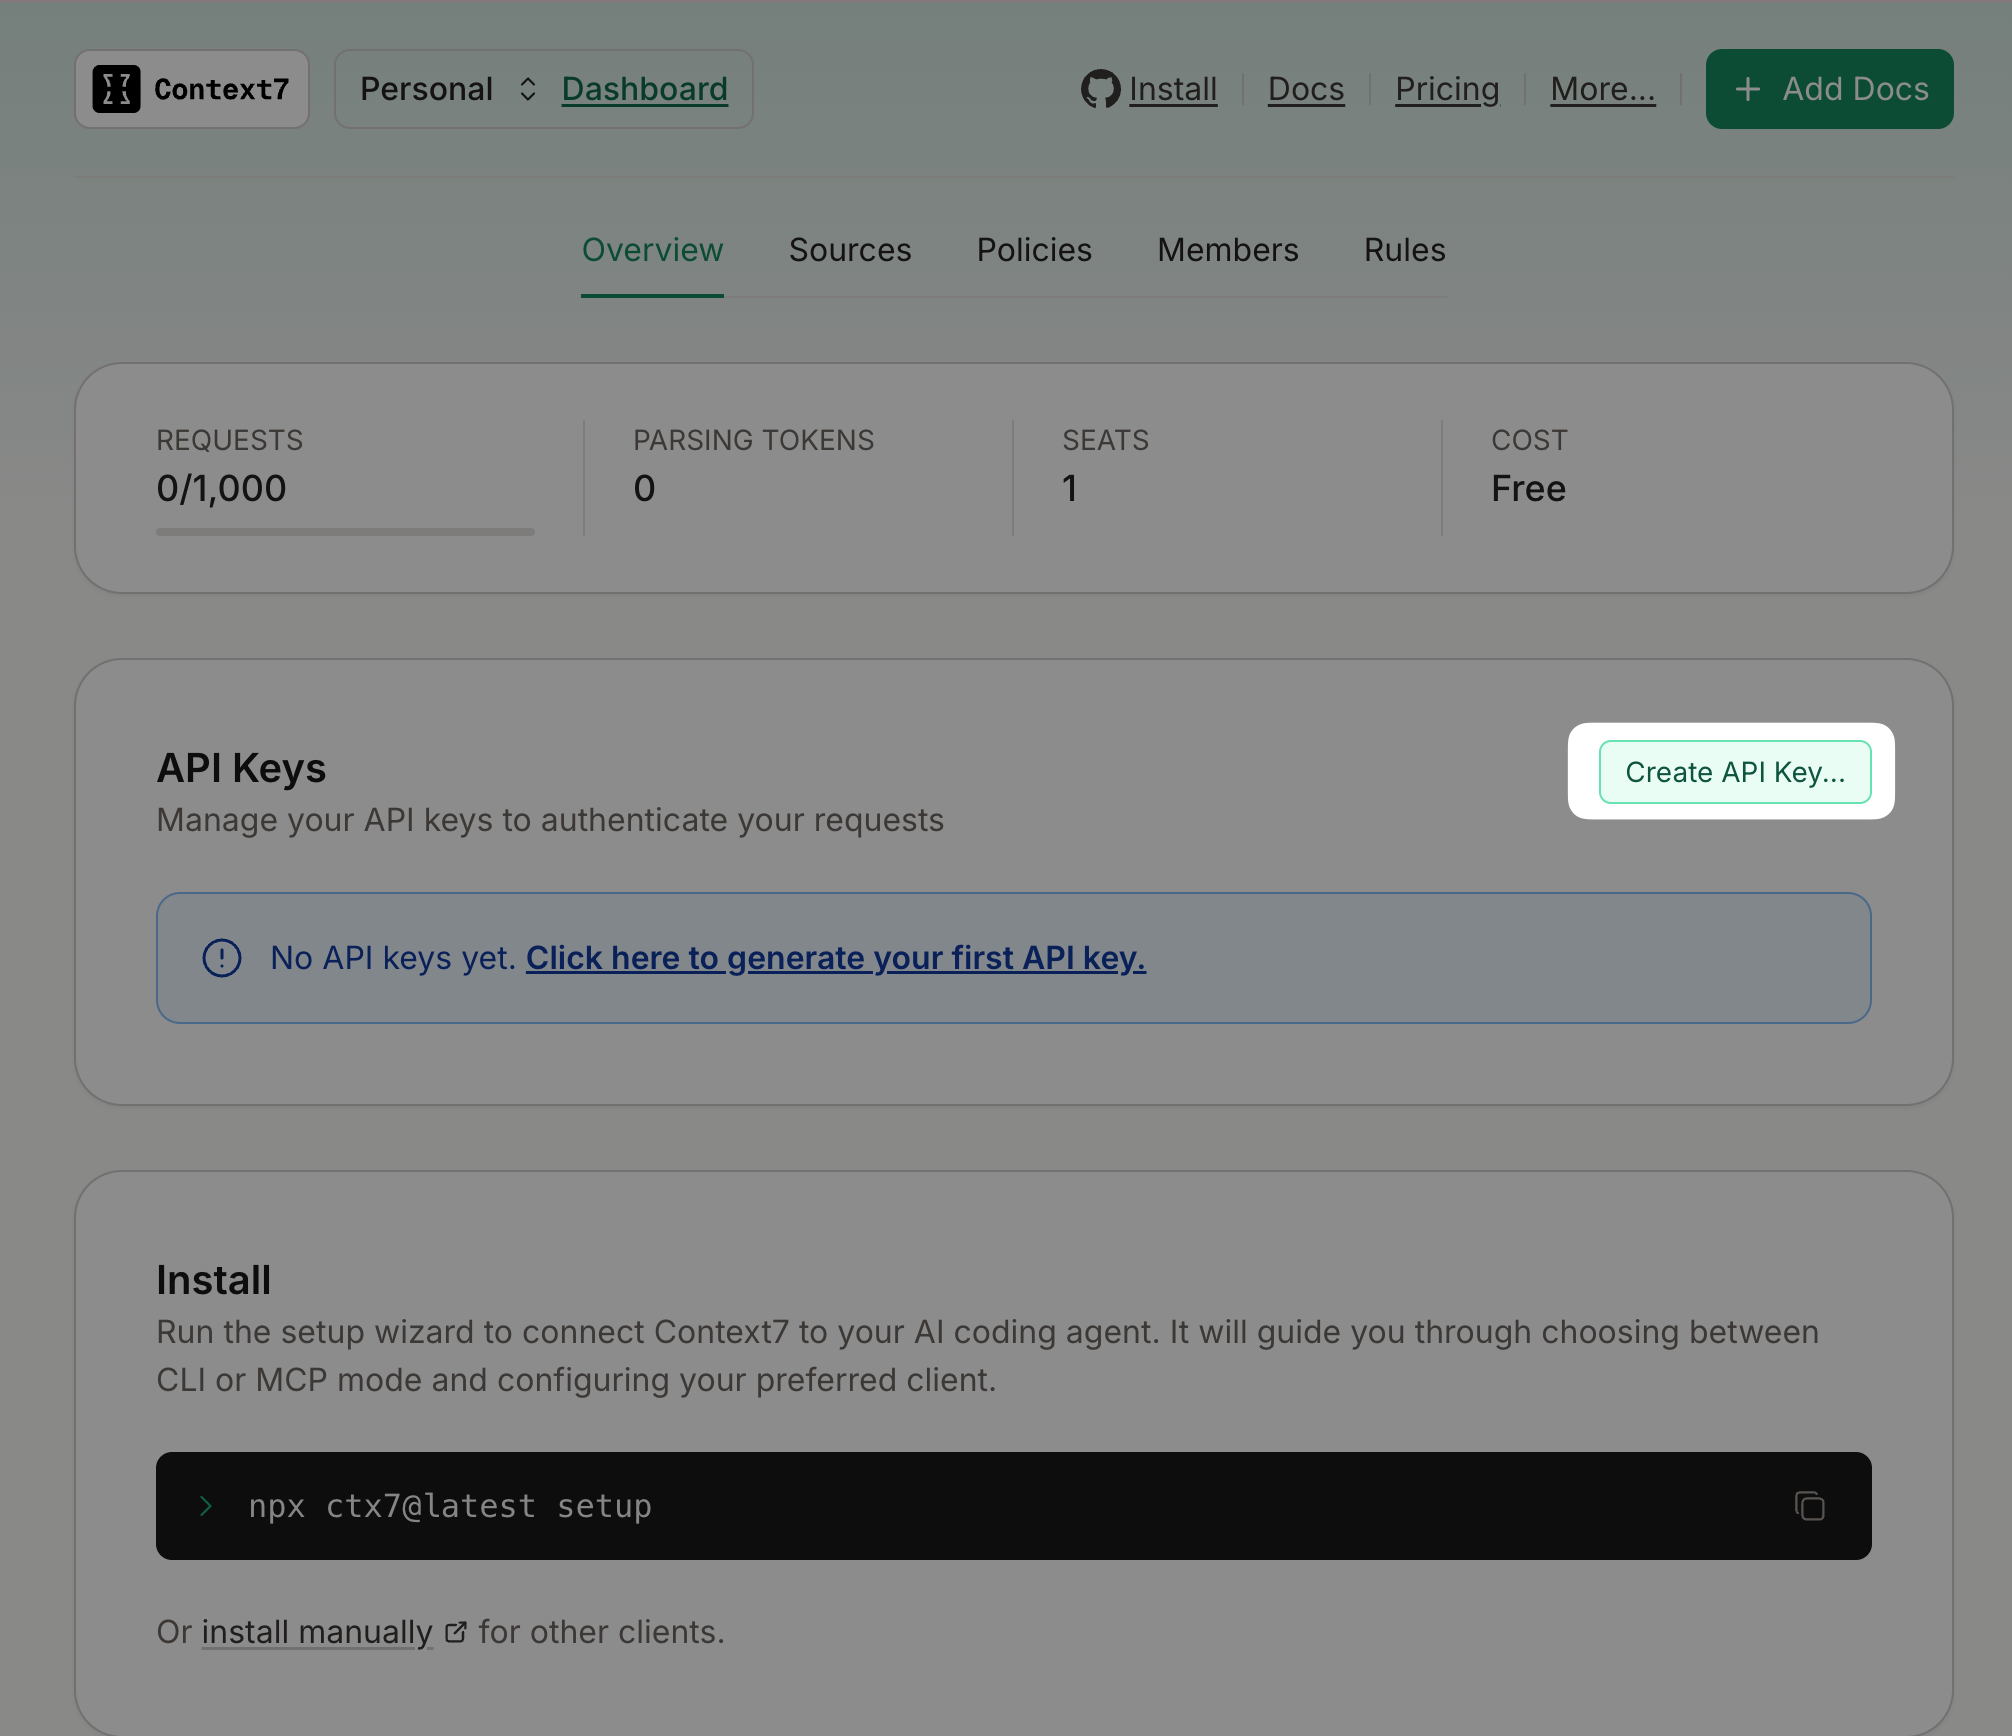Click the Create API Key button
The image size is (2012, 1736).
tap(1736, 771)
